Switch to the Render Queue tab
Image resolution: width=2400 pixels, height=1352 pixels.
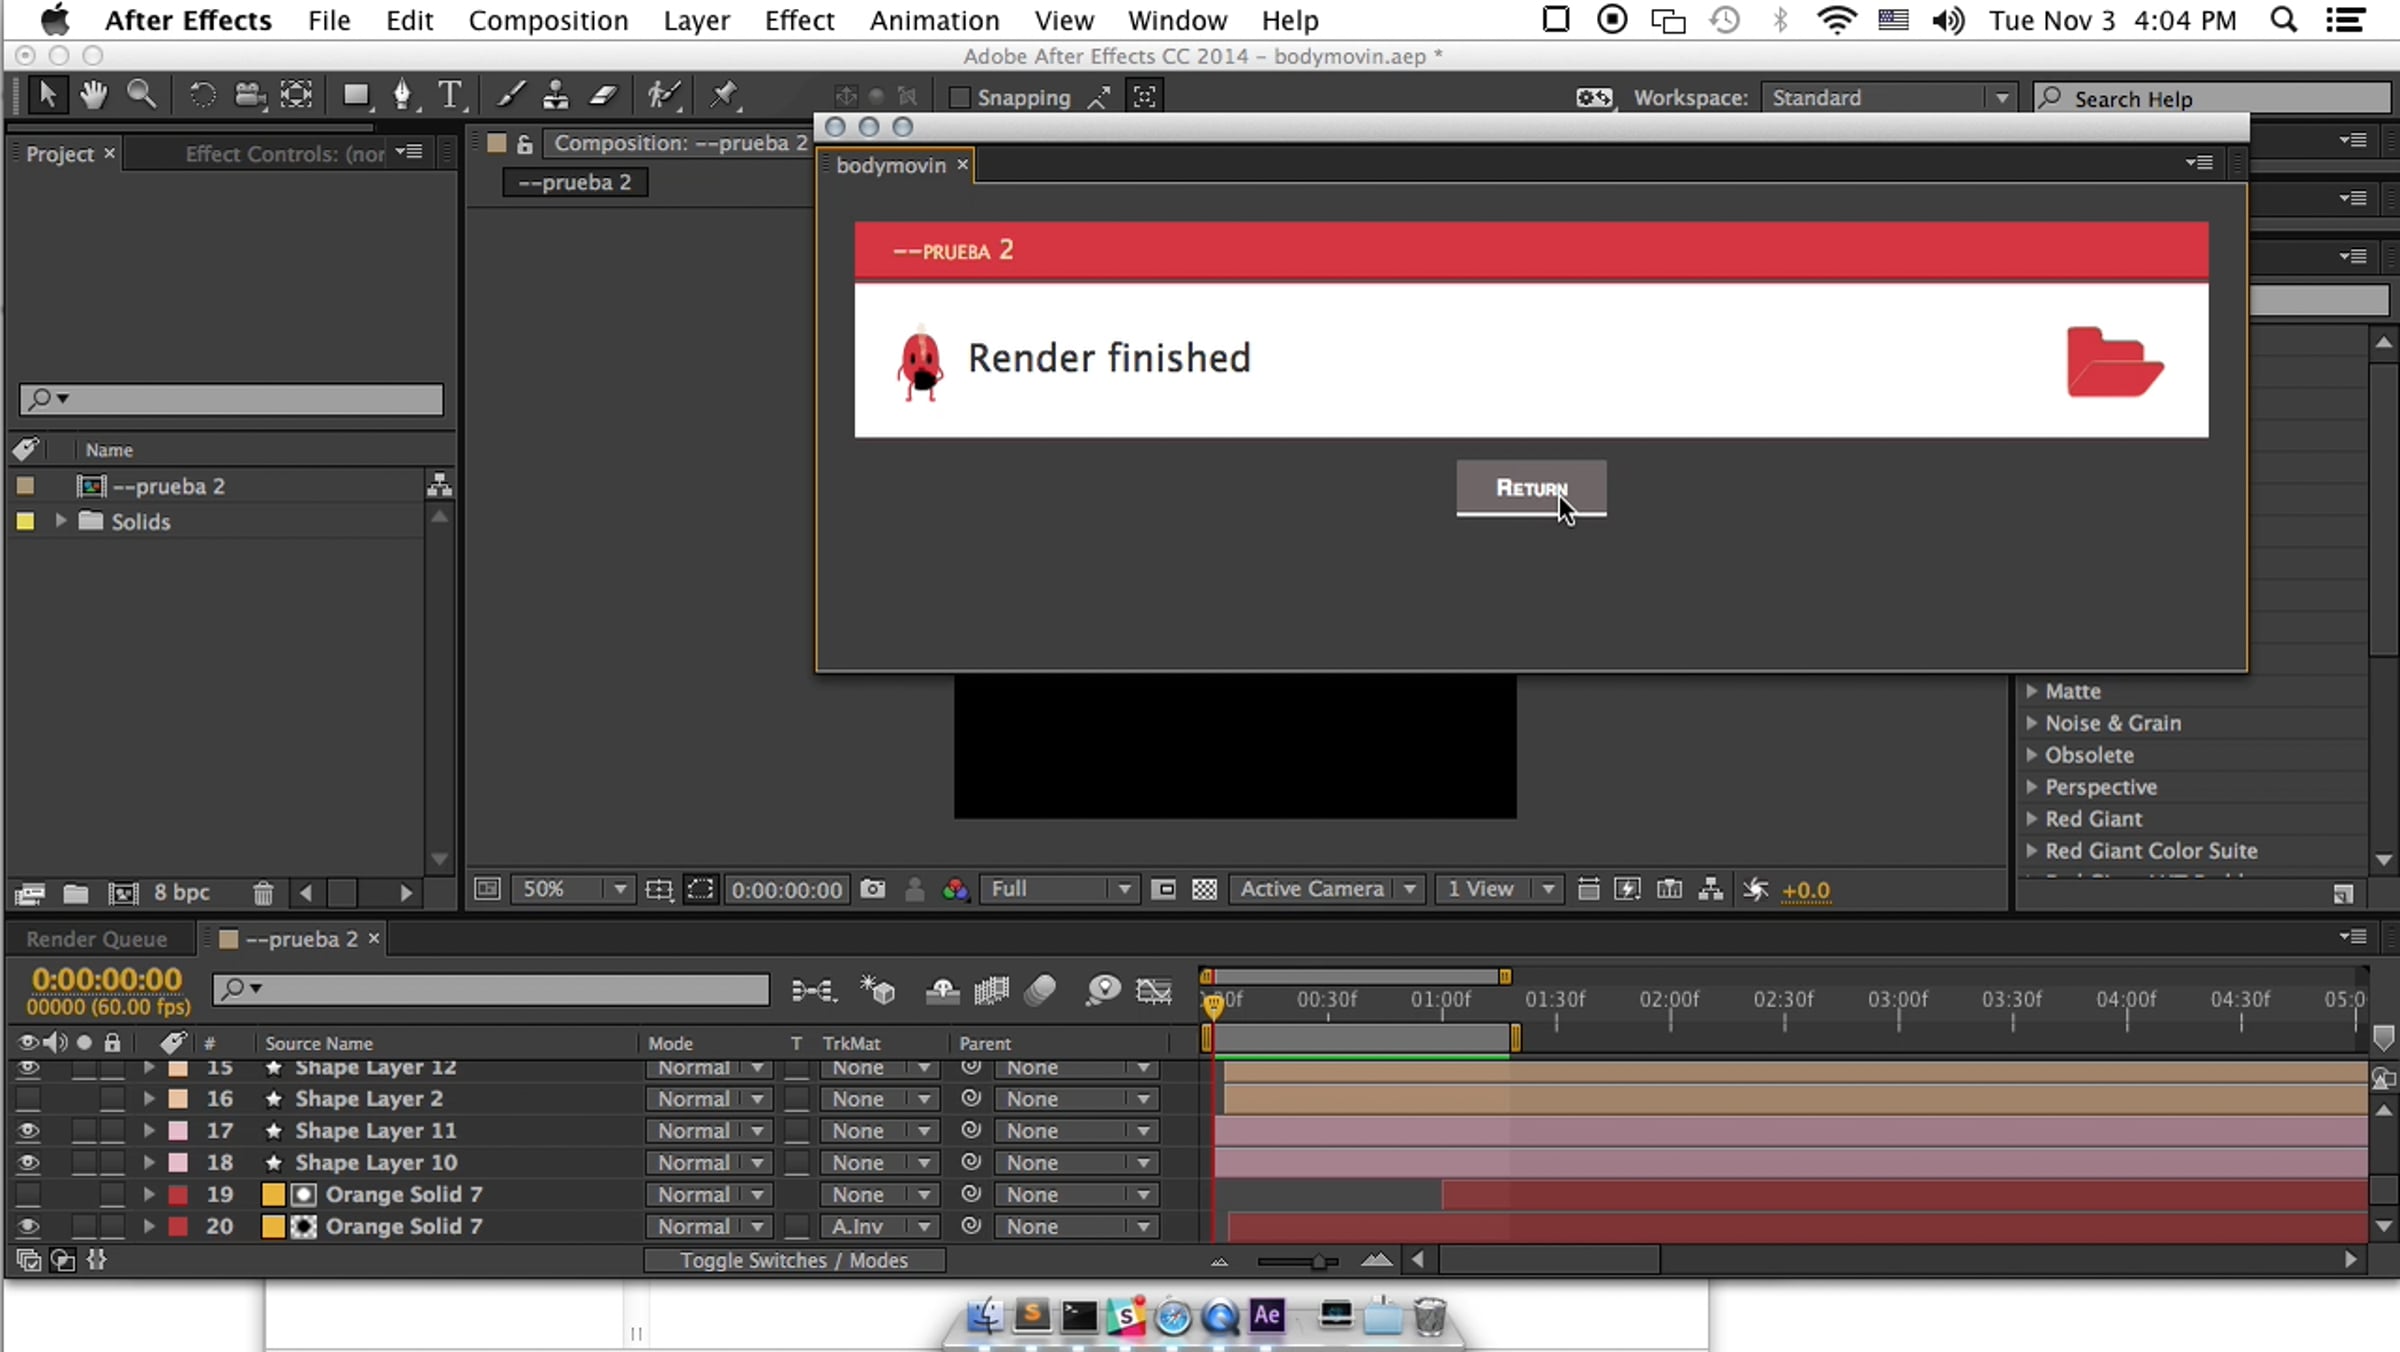(96, 939)
